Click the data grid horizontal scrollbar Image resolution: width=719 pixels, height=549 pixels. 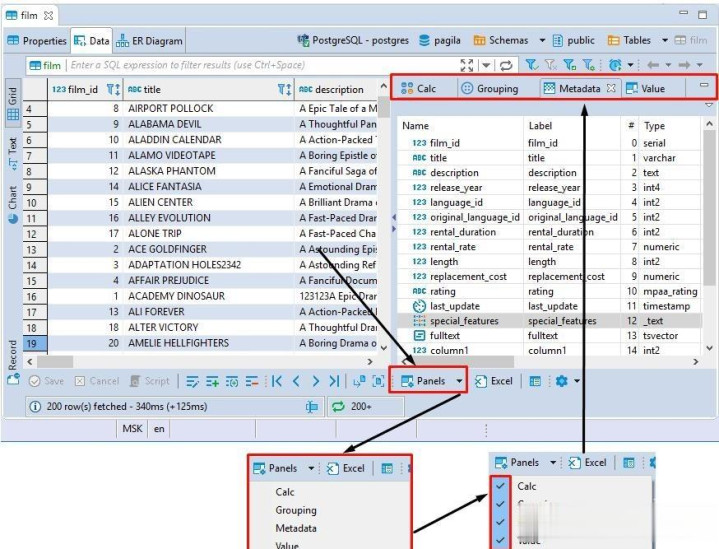(200, 359)
